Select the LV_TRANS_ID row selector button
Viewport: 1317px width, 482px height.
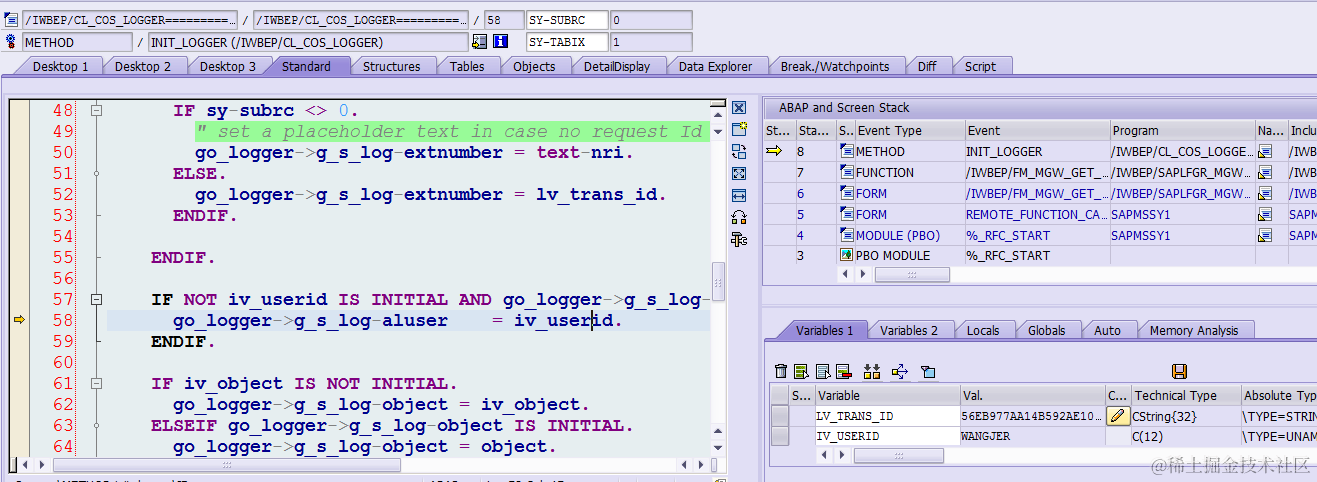pos(779,416)
